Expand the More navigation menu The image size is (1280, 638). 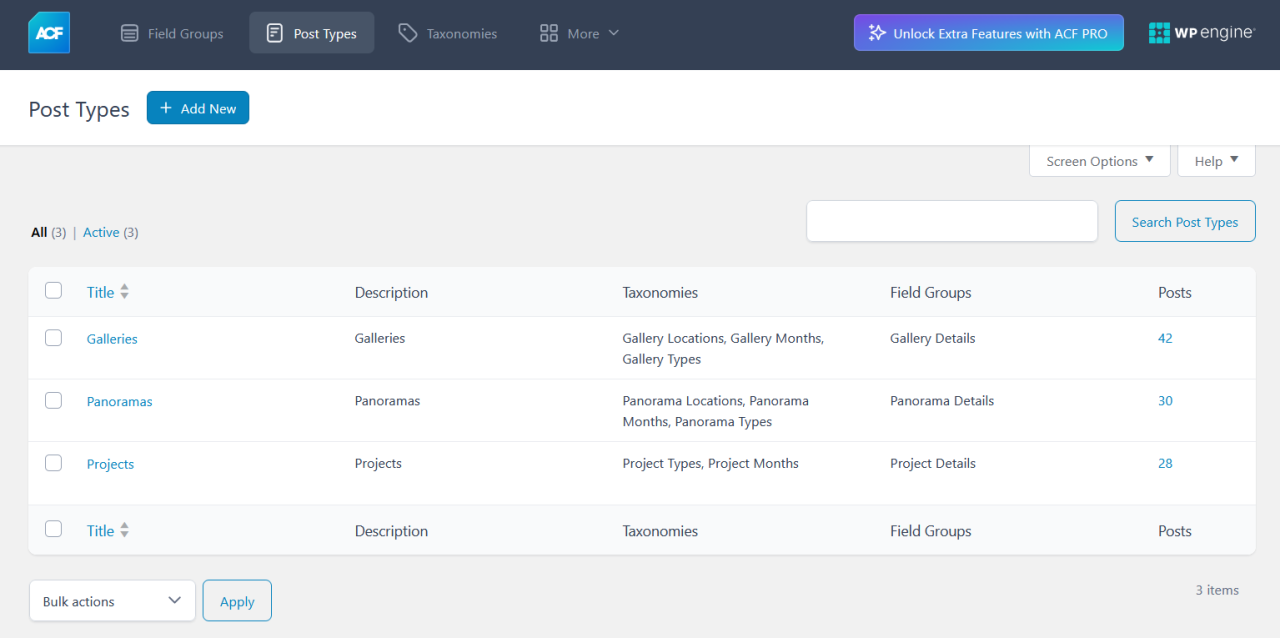(580, 33)
